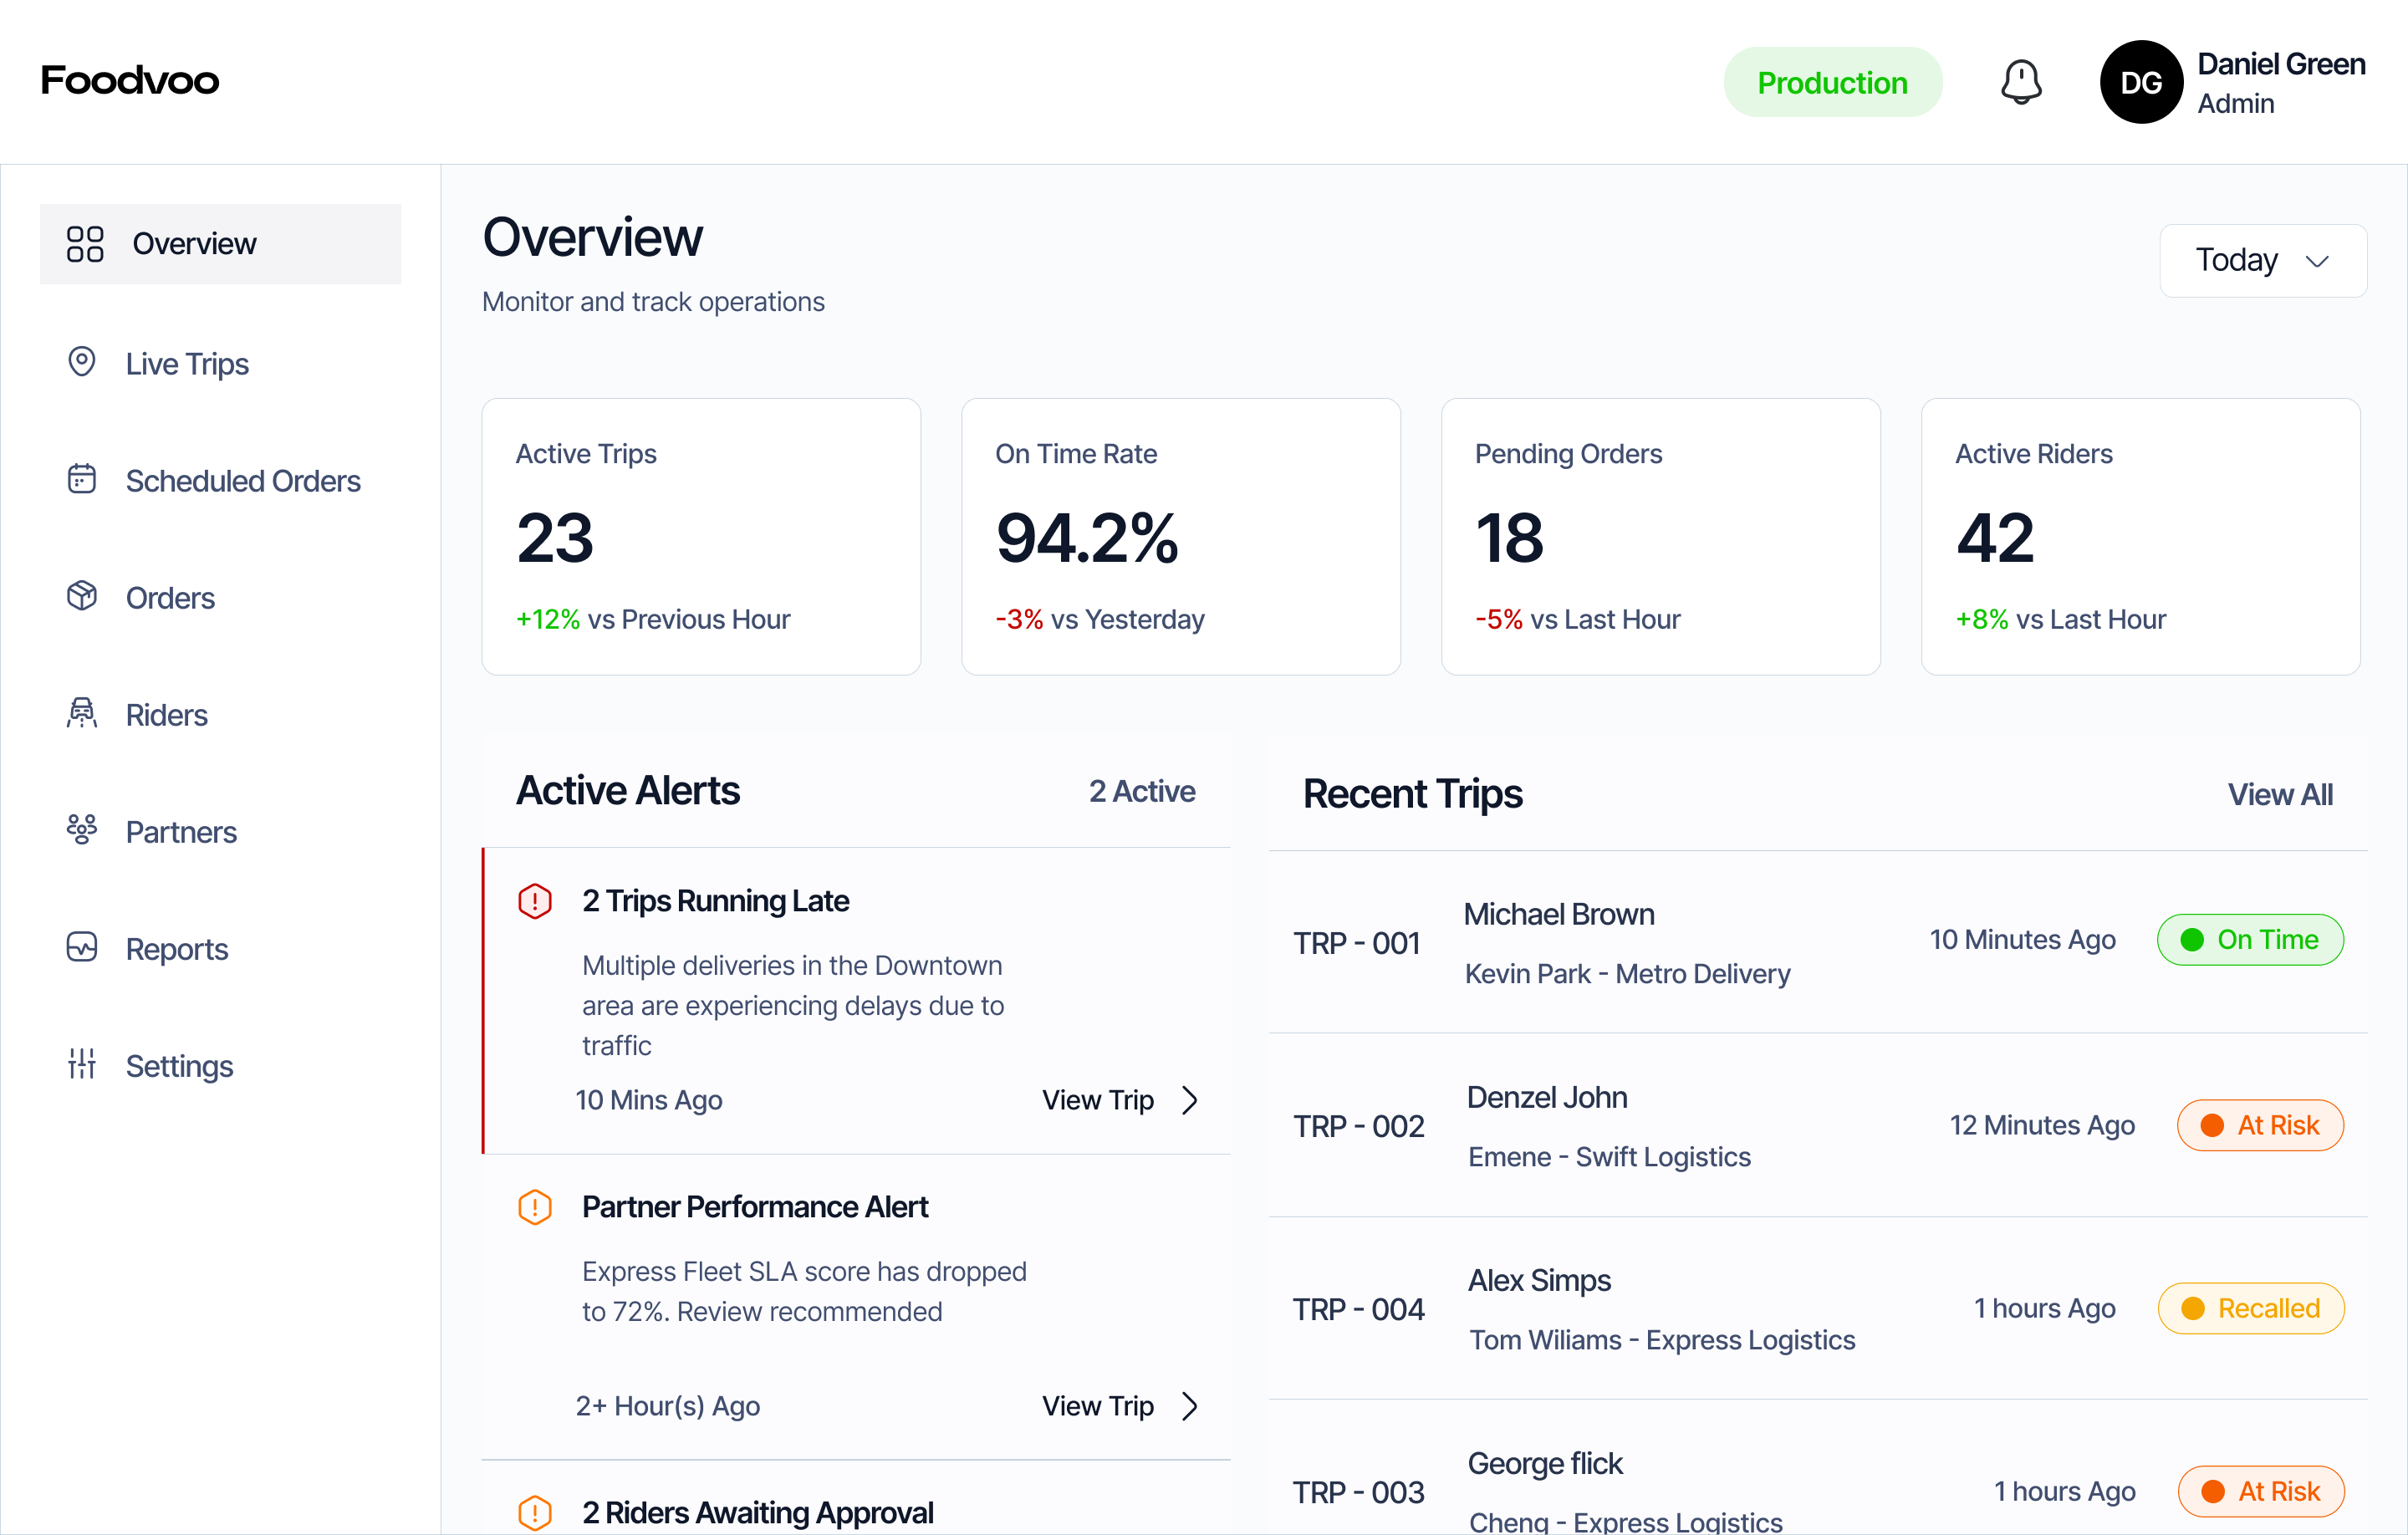Click the On Time status badge for TRP - 001
2408x1535 pixels.
pos(2250,940)
